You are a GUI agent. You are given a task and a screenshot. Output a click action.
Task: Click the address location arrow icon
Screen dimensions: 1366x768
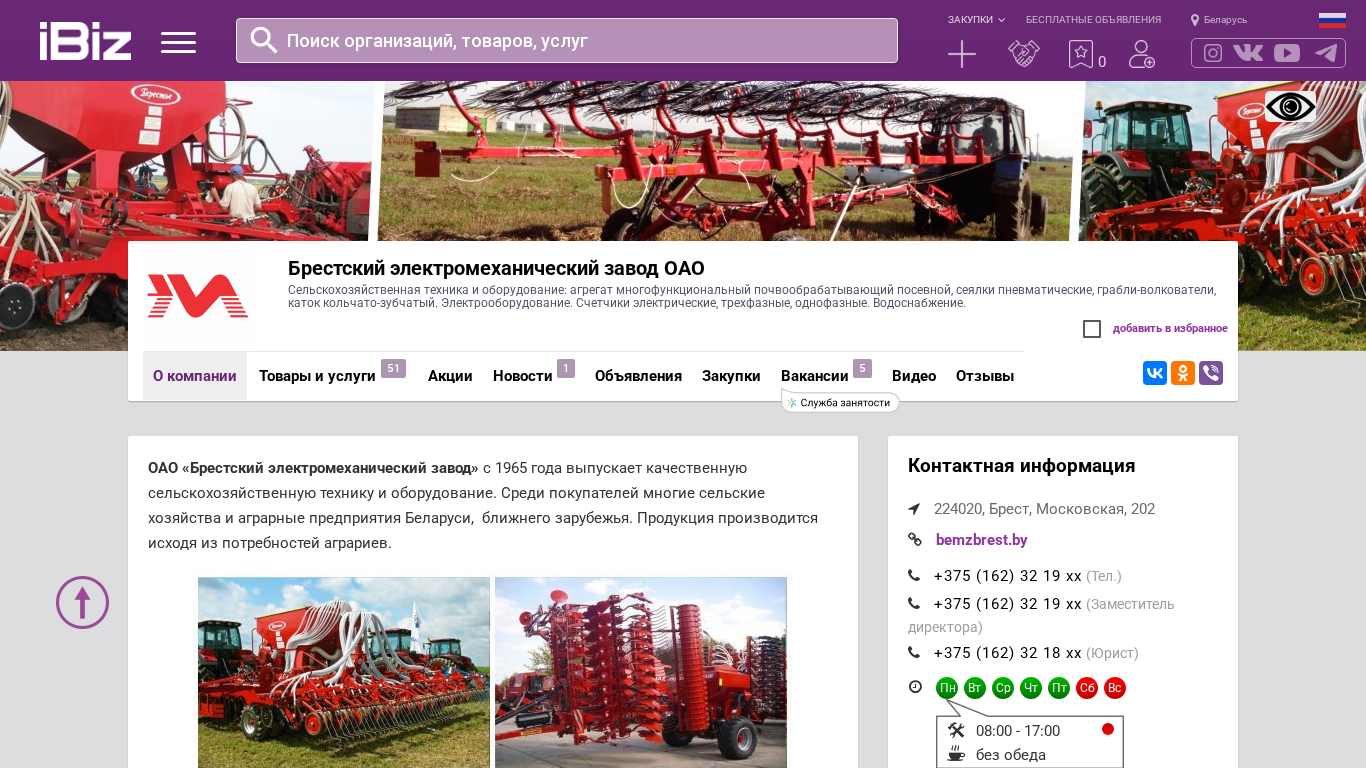[914, 509]
